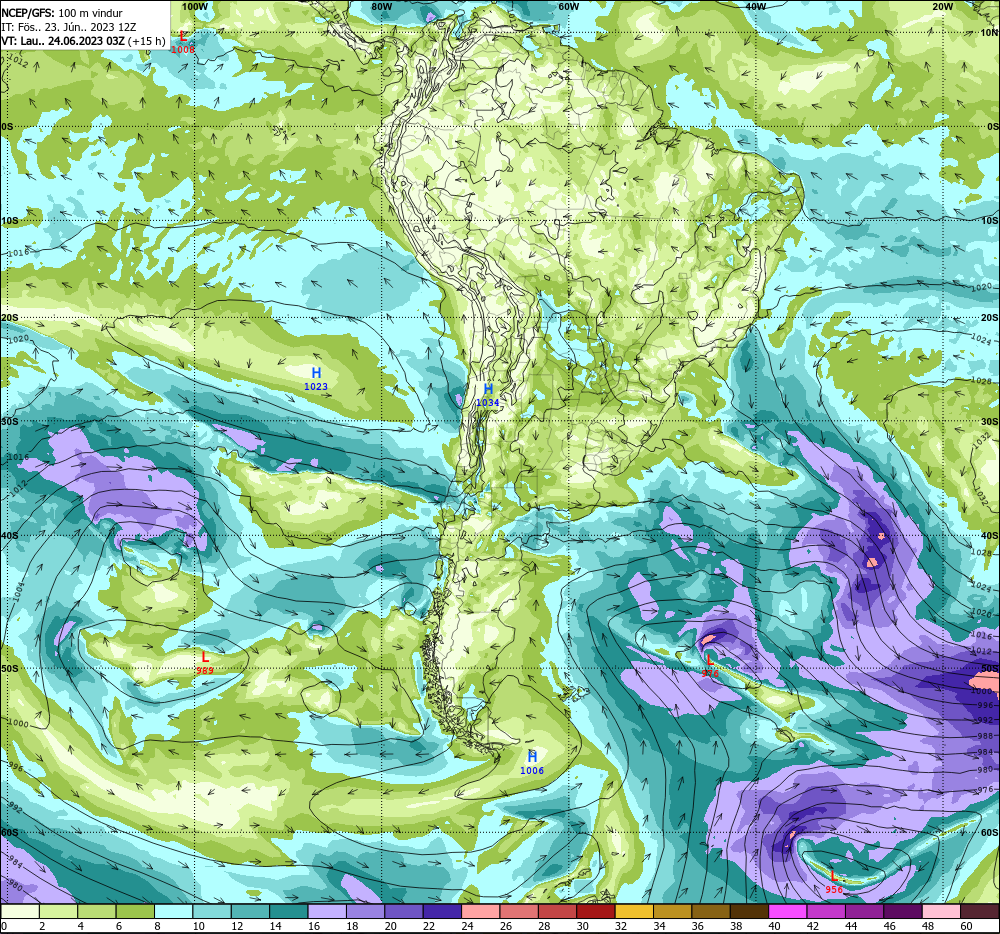Pick the legend swatch between 8 and 10

coord(173,912)
